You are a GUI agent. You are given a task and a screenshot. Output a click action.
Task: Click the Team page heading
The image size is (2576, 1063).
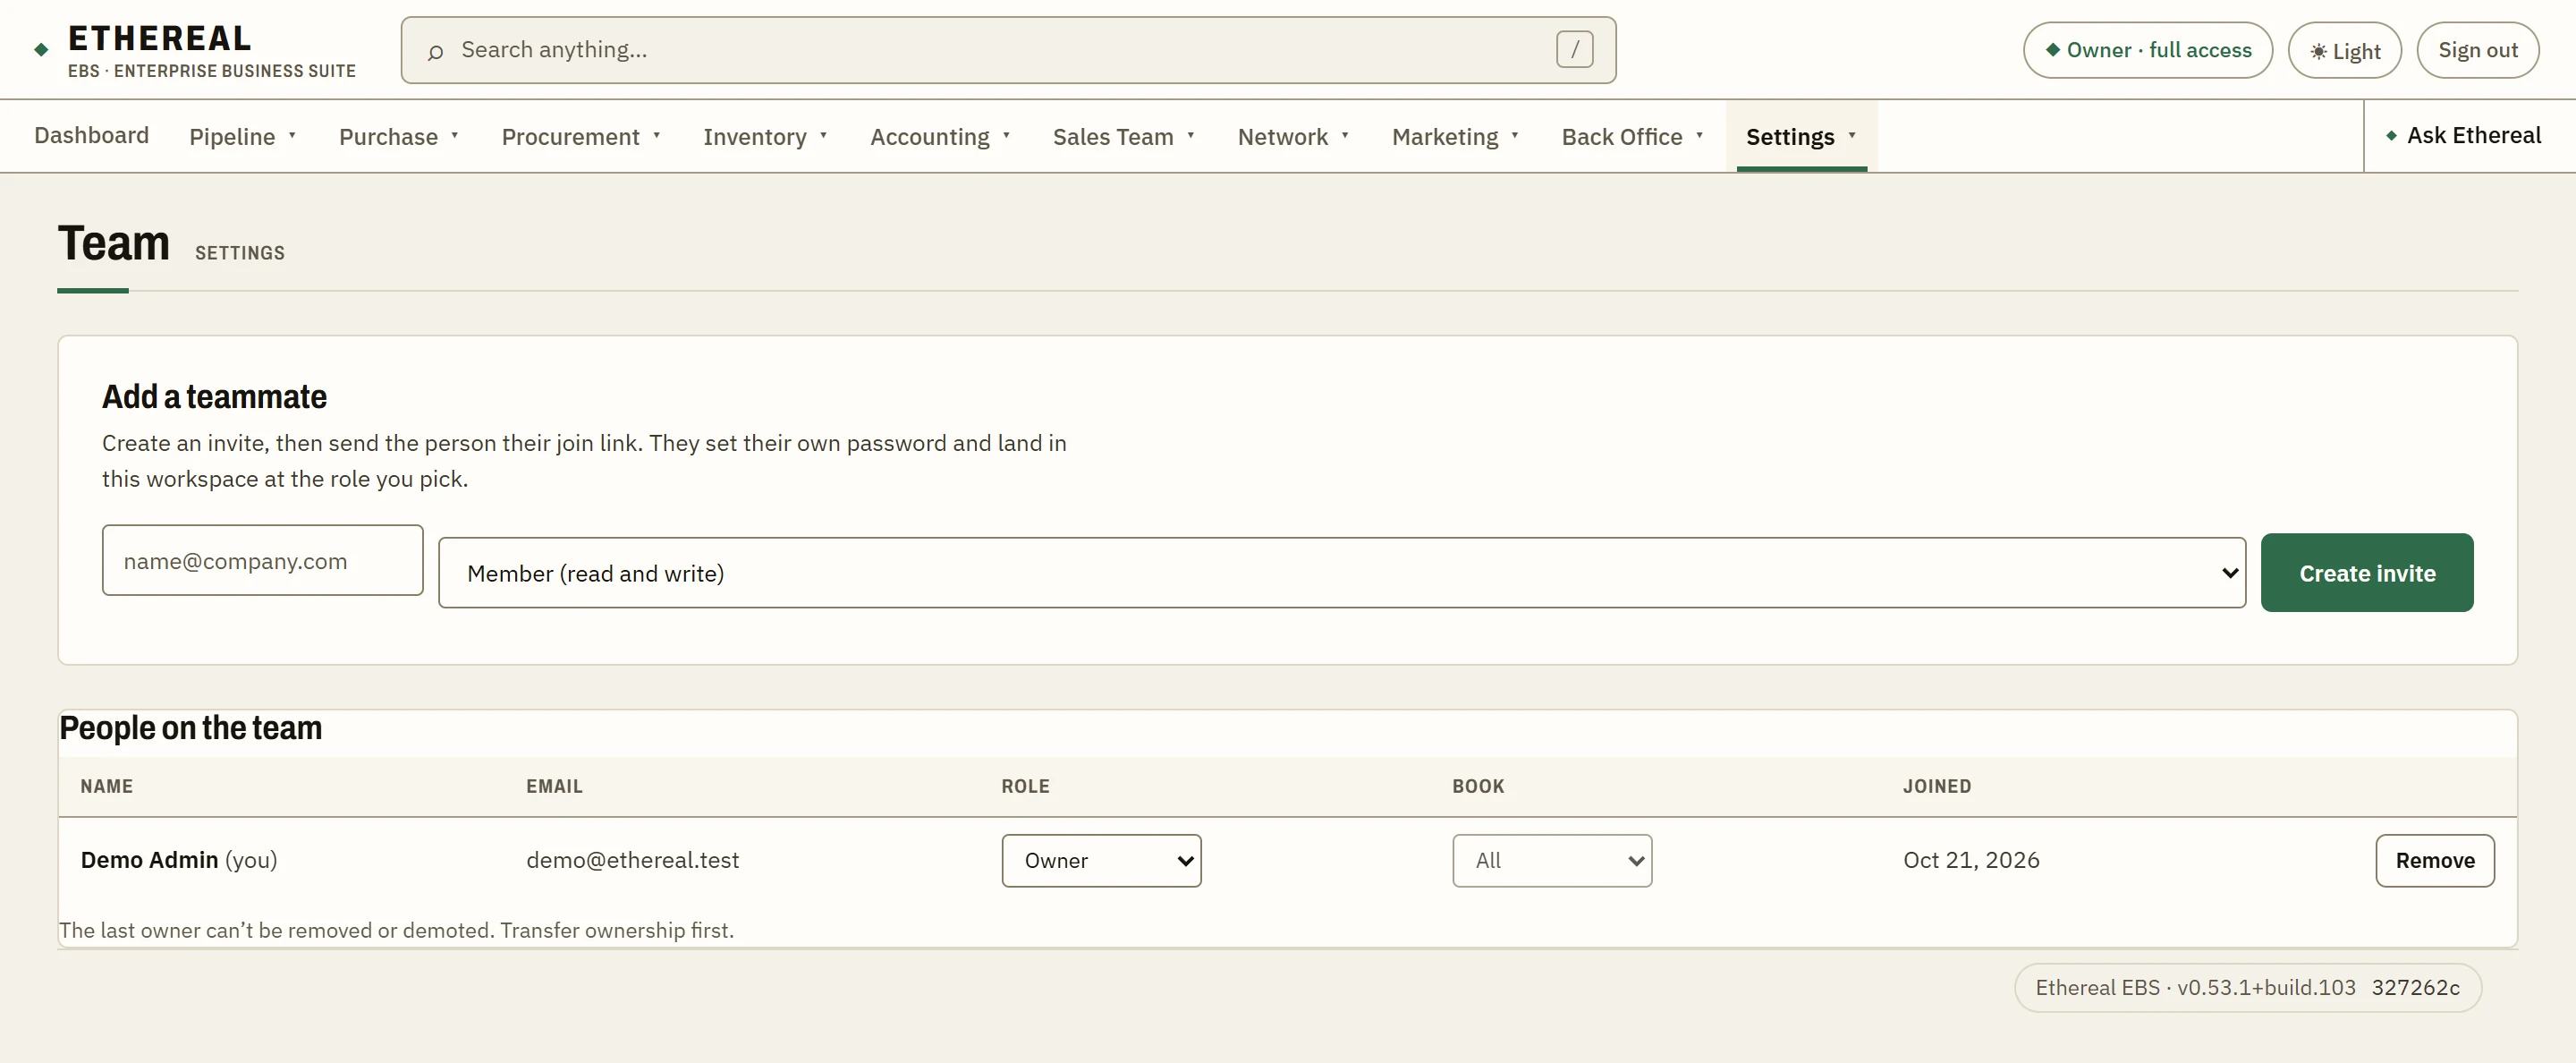114,243
